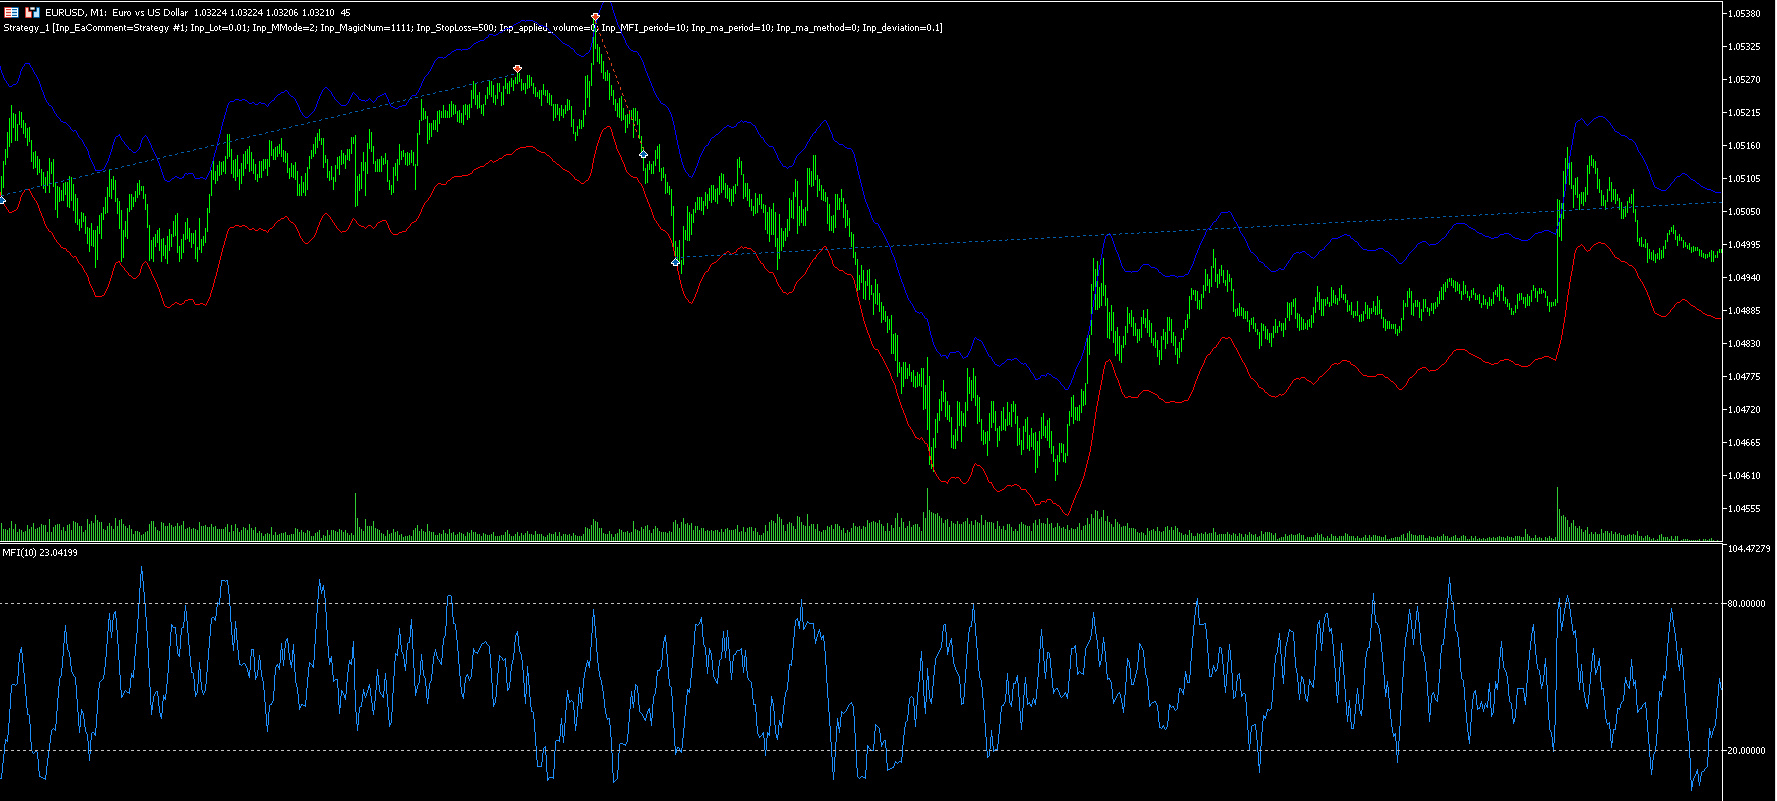This screenshot has height=801, width=1777.
Task: Select the blue marker starting the long dotted line to chart's right edge
Action: 676,262
